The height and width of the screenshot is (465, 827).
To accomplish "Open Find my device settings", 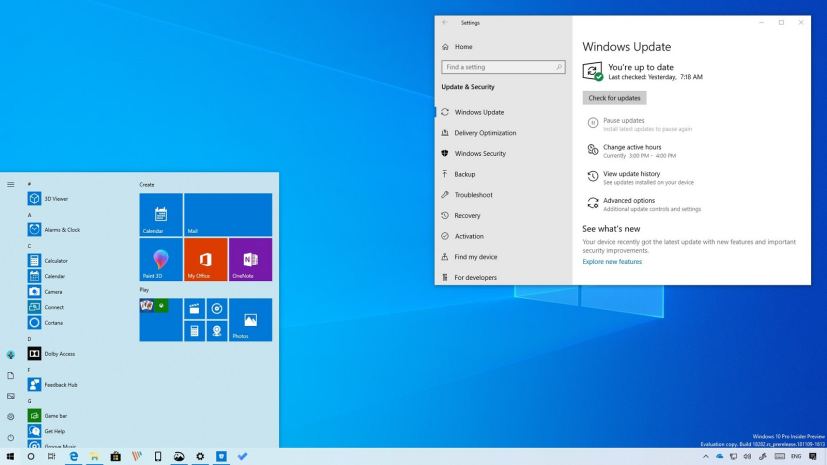I will (x=503, y=257).
